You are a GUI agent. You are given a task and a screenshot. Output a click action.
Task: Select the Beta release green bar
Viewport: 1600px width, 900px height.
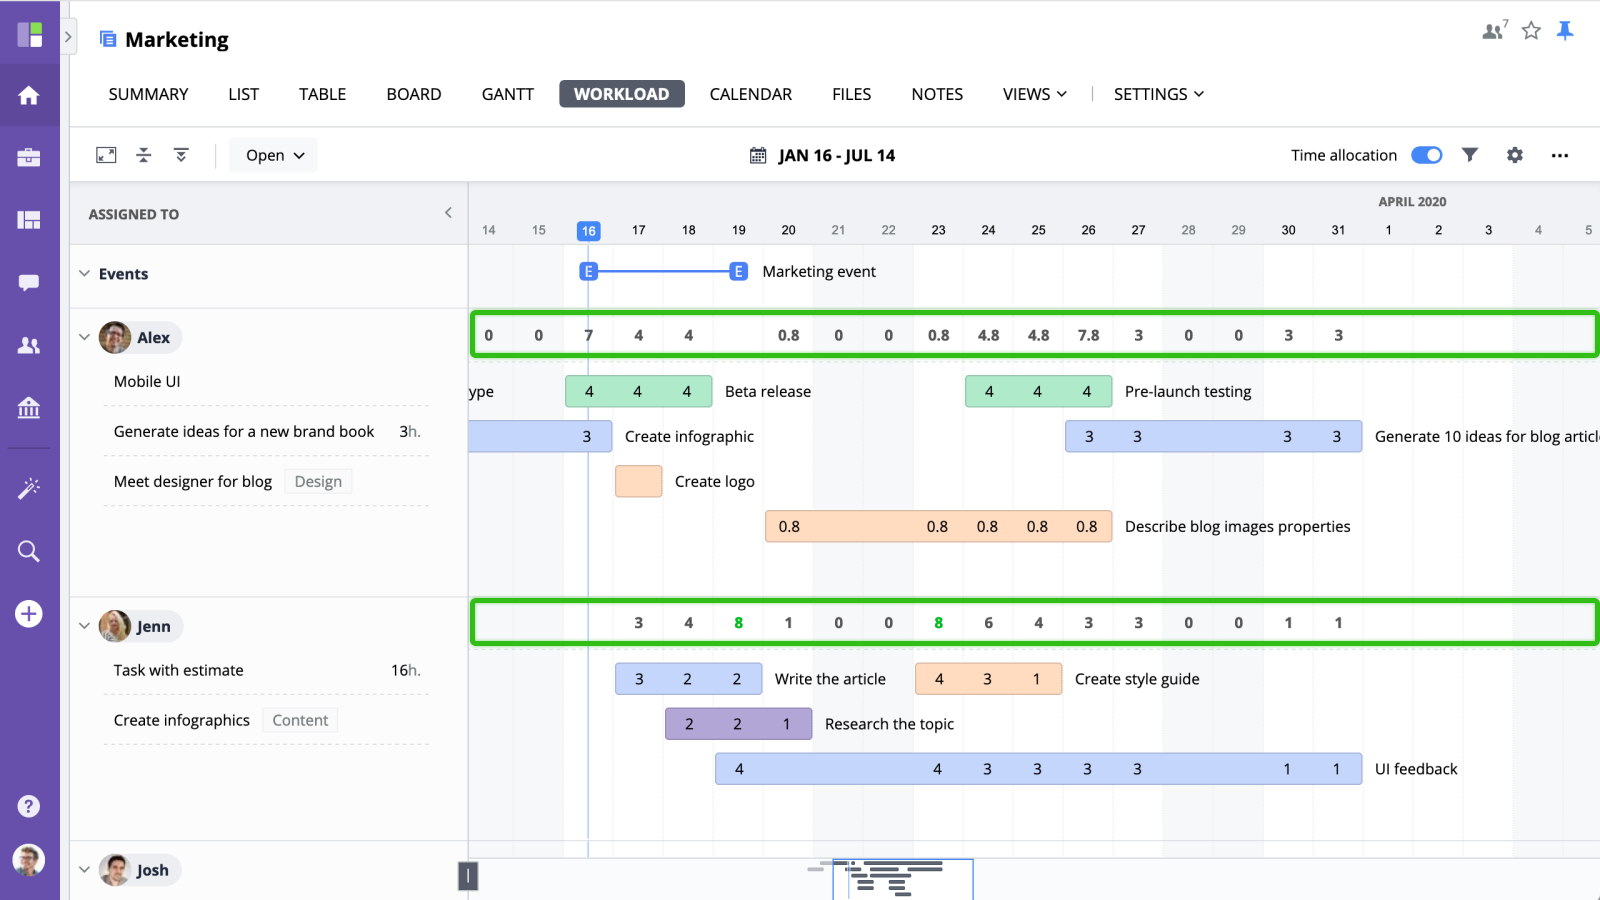(638, 391)
